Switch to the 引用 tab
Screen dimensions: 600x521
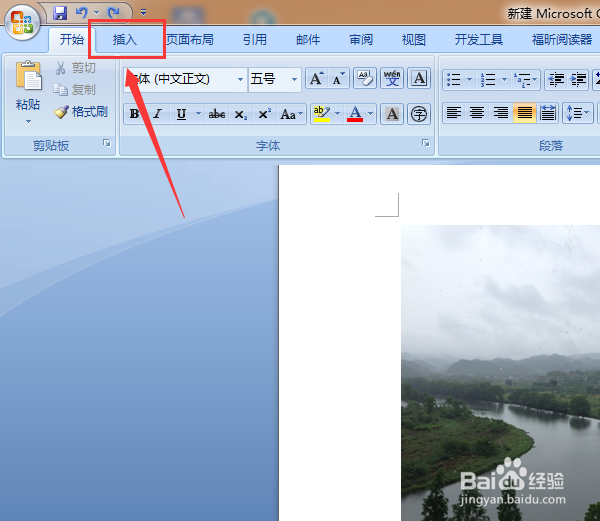(255, 39)
